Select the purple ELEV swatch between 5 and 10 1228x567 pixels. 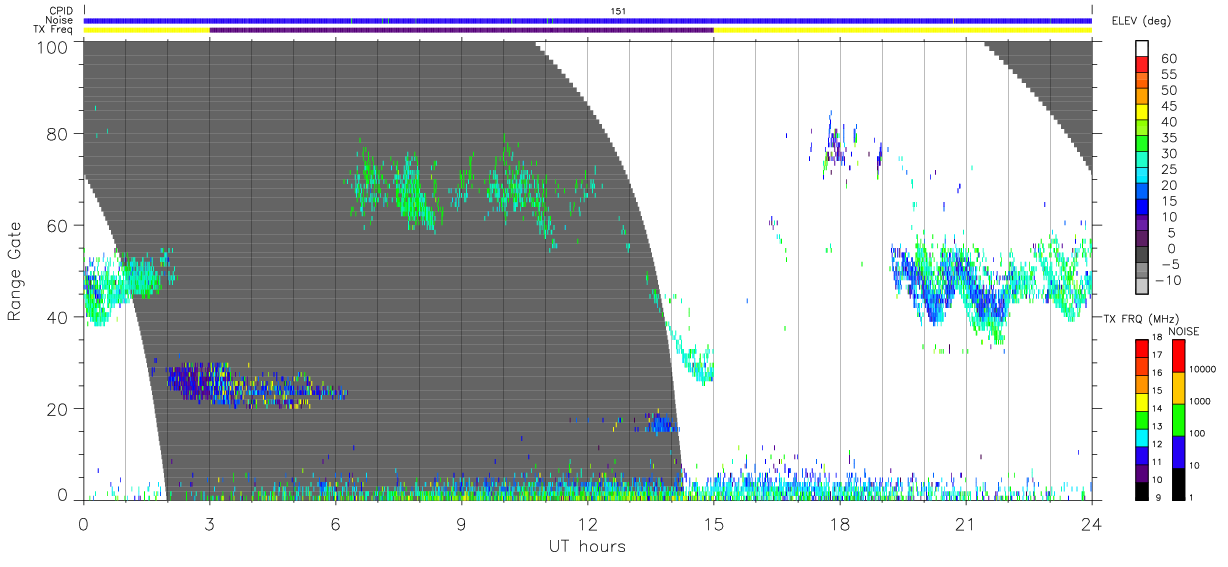coord(1144,224)
